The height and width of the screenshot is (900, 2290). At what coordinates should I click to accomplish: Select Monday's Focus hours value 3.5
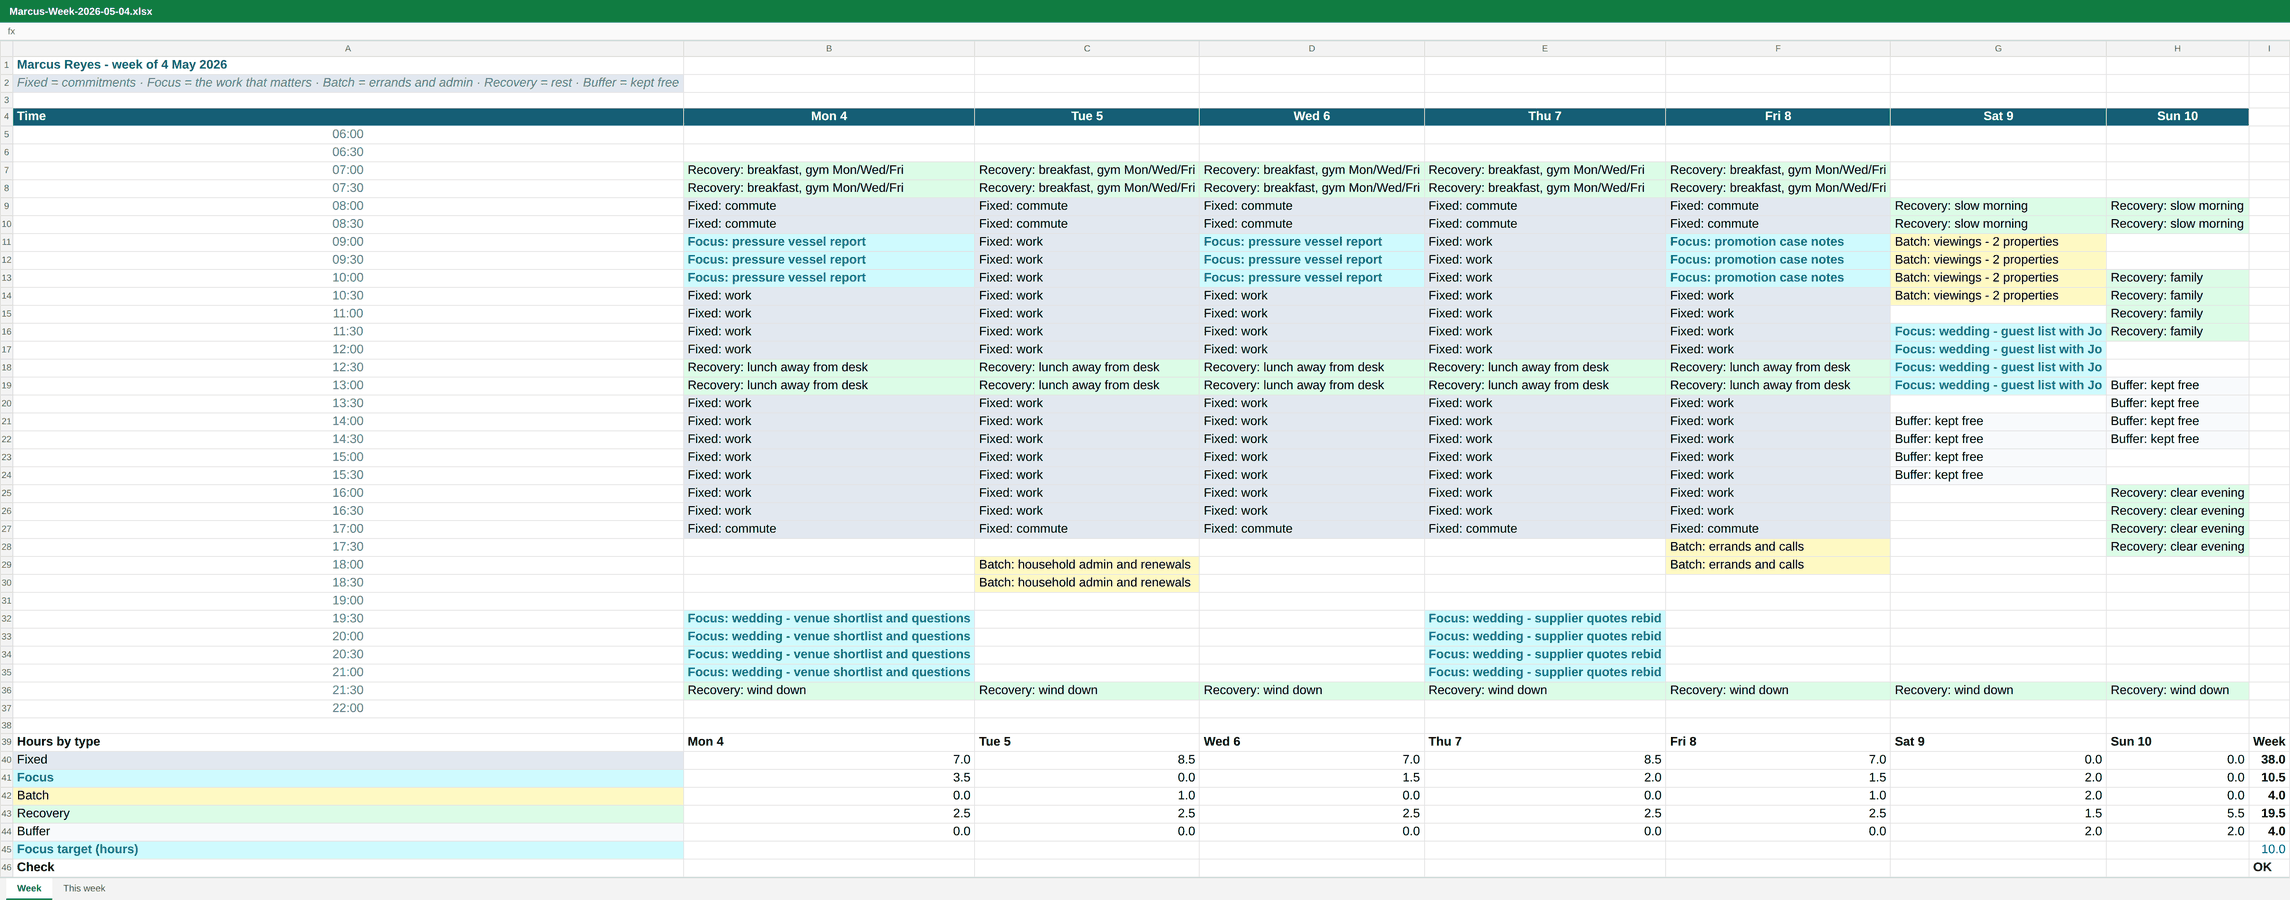tap(829, 778)
